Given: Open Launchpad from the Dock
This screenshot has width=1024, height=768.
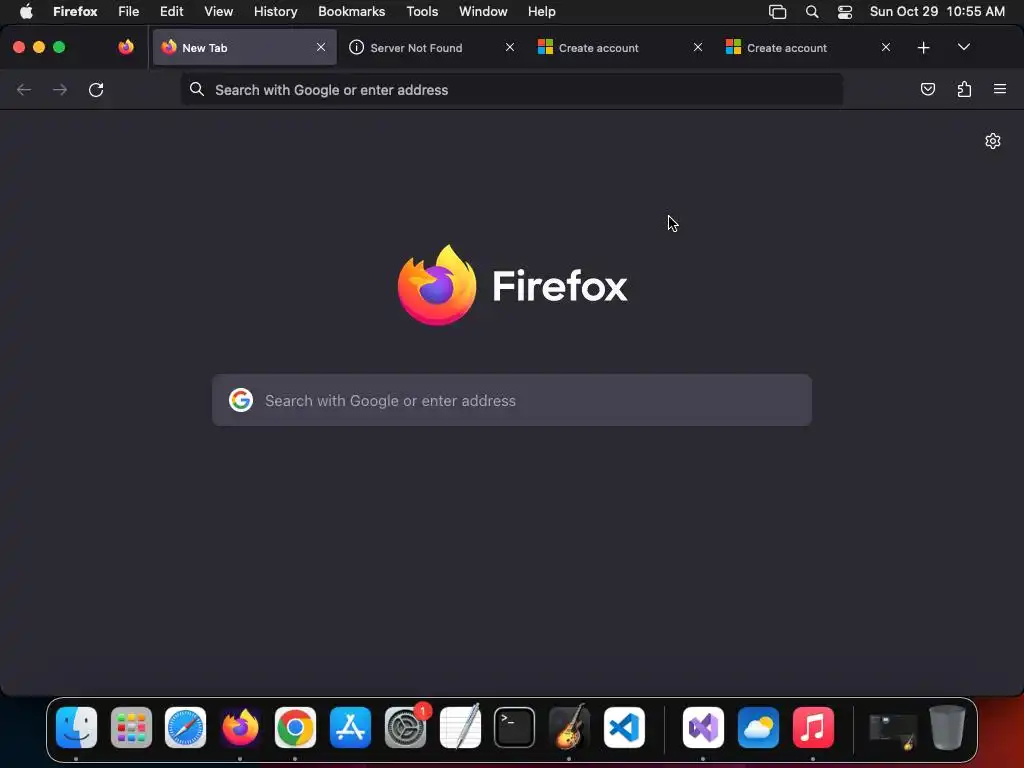Looking at the screenshot, I should point(131,728).
